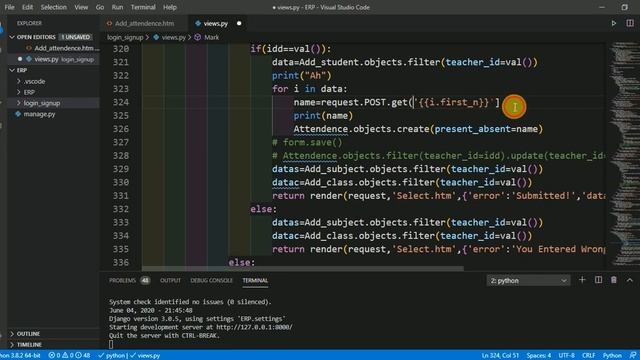Viewport: 640px width, 360px height.
Task: Open the Debug Console tab
Action: [x=211, y=280]
